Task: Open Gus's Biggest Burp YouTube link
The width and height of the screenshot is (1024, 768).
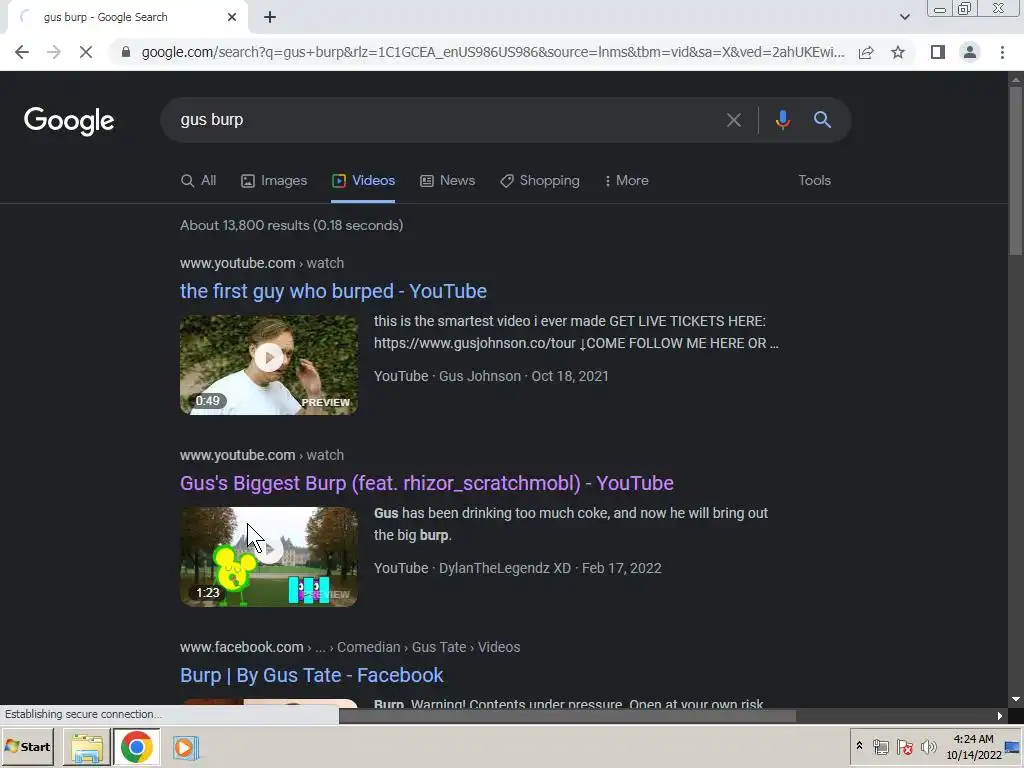Action: [x=426, y=483]
